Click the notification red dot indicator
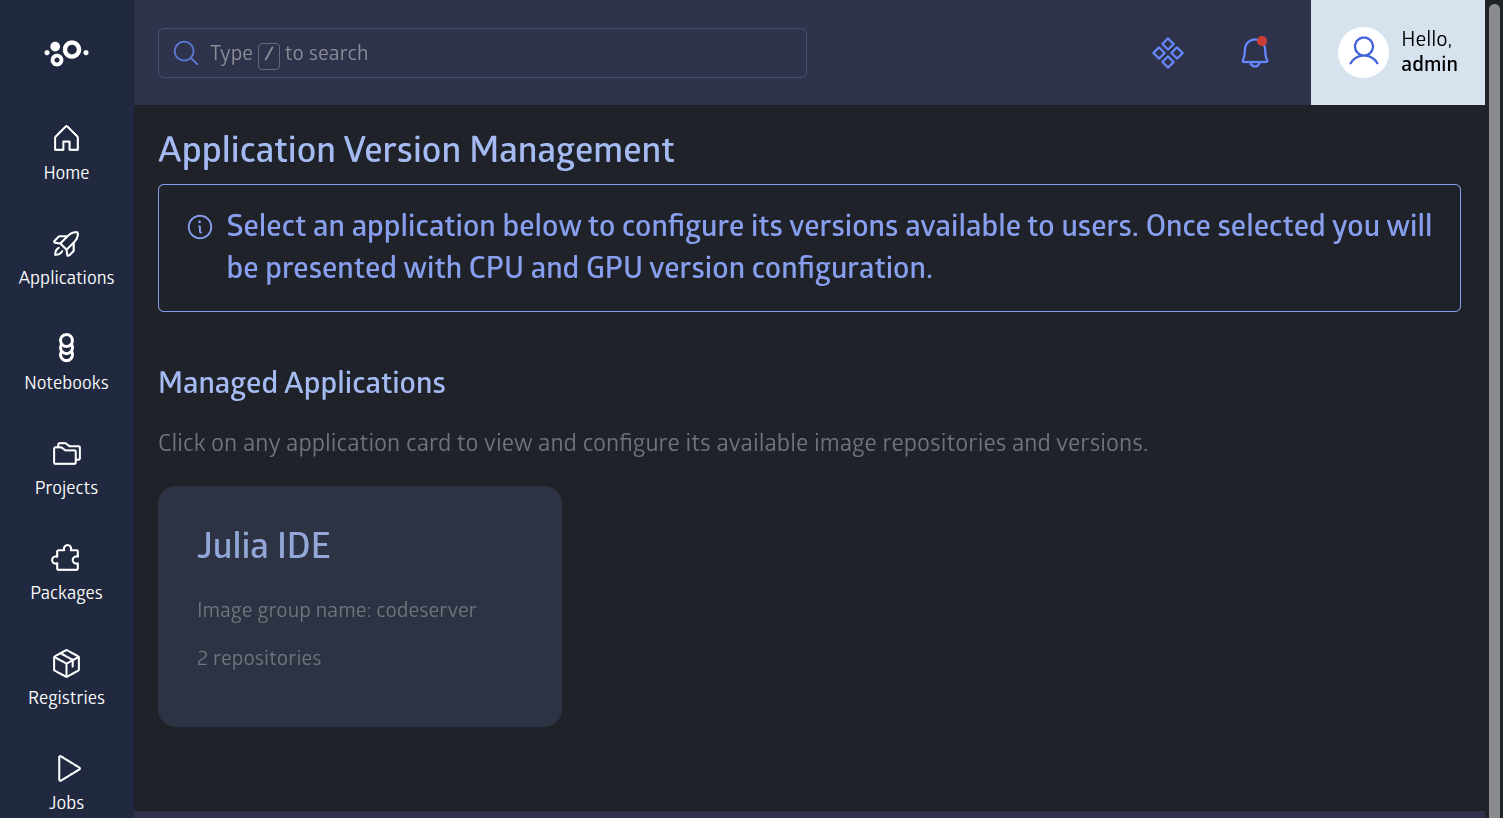Viewport: 1503px width, 818px height. (1263, 42)
